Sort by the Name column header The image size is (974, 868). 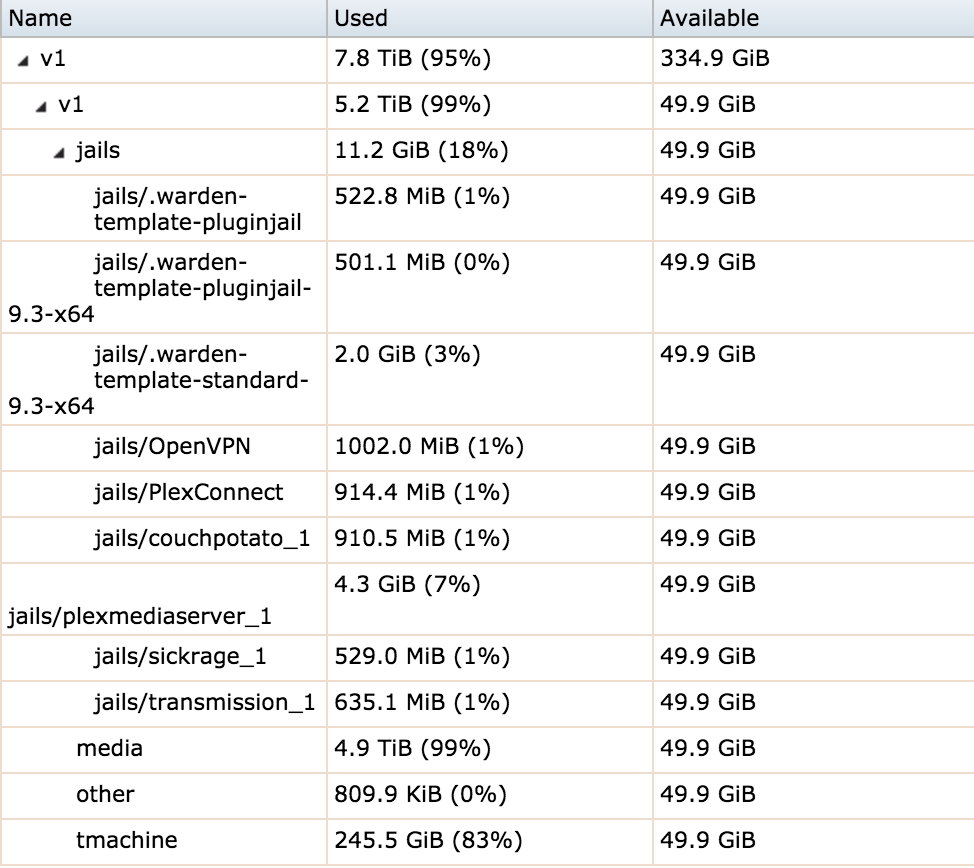coord(164,18)
